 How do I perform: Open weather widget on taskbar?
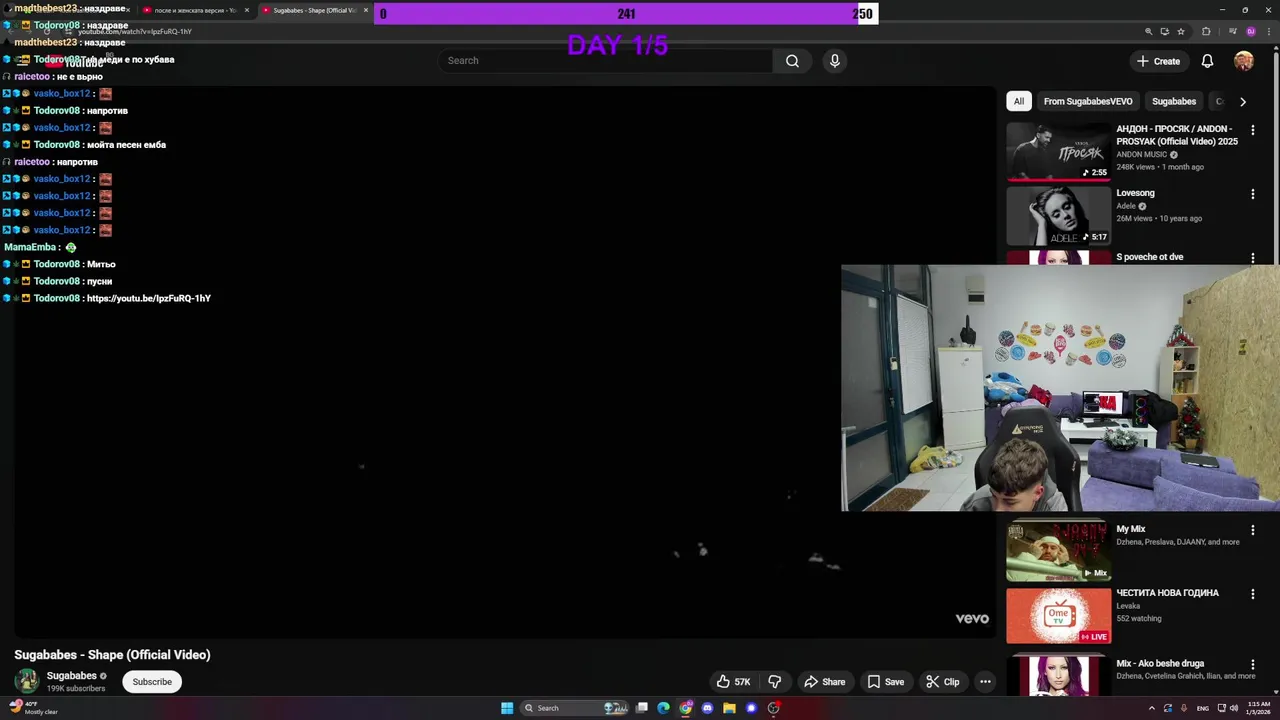pos(34,708)
